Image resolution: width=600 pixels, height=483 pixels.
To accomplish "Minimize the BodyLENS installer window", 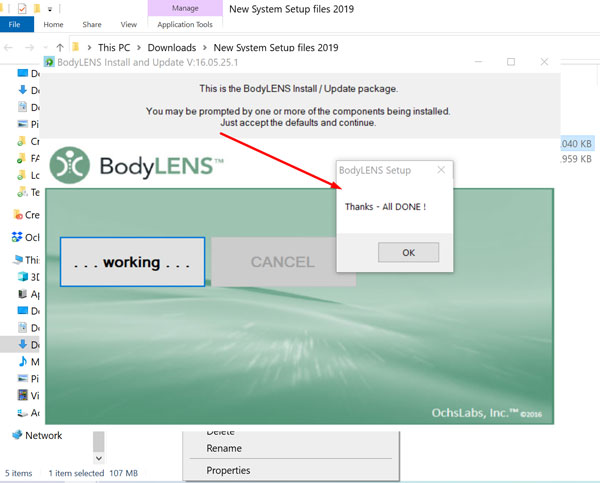I will pyautogui.click(x=478, y=62).
